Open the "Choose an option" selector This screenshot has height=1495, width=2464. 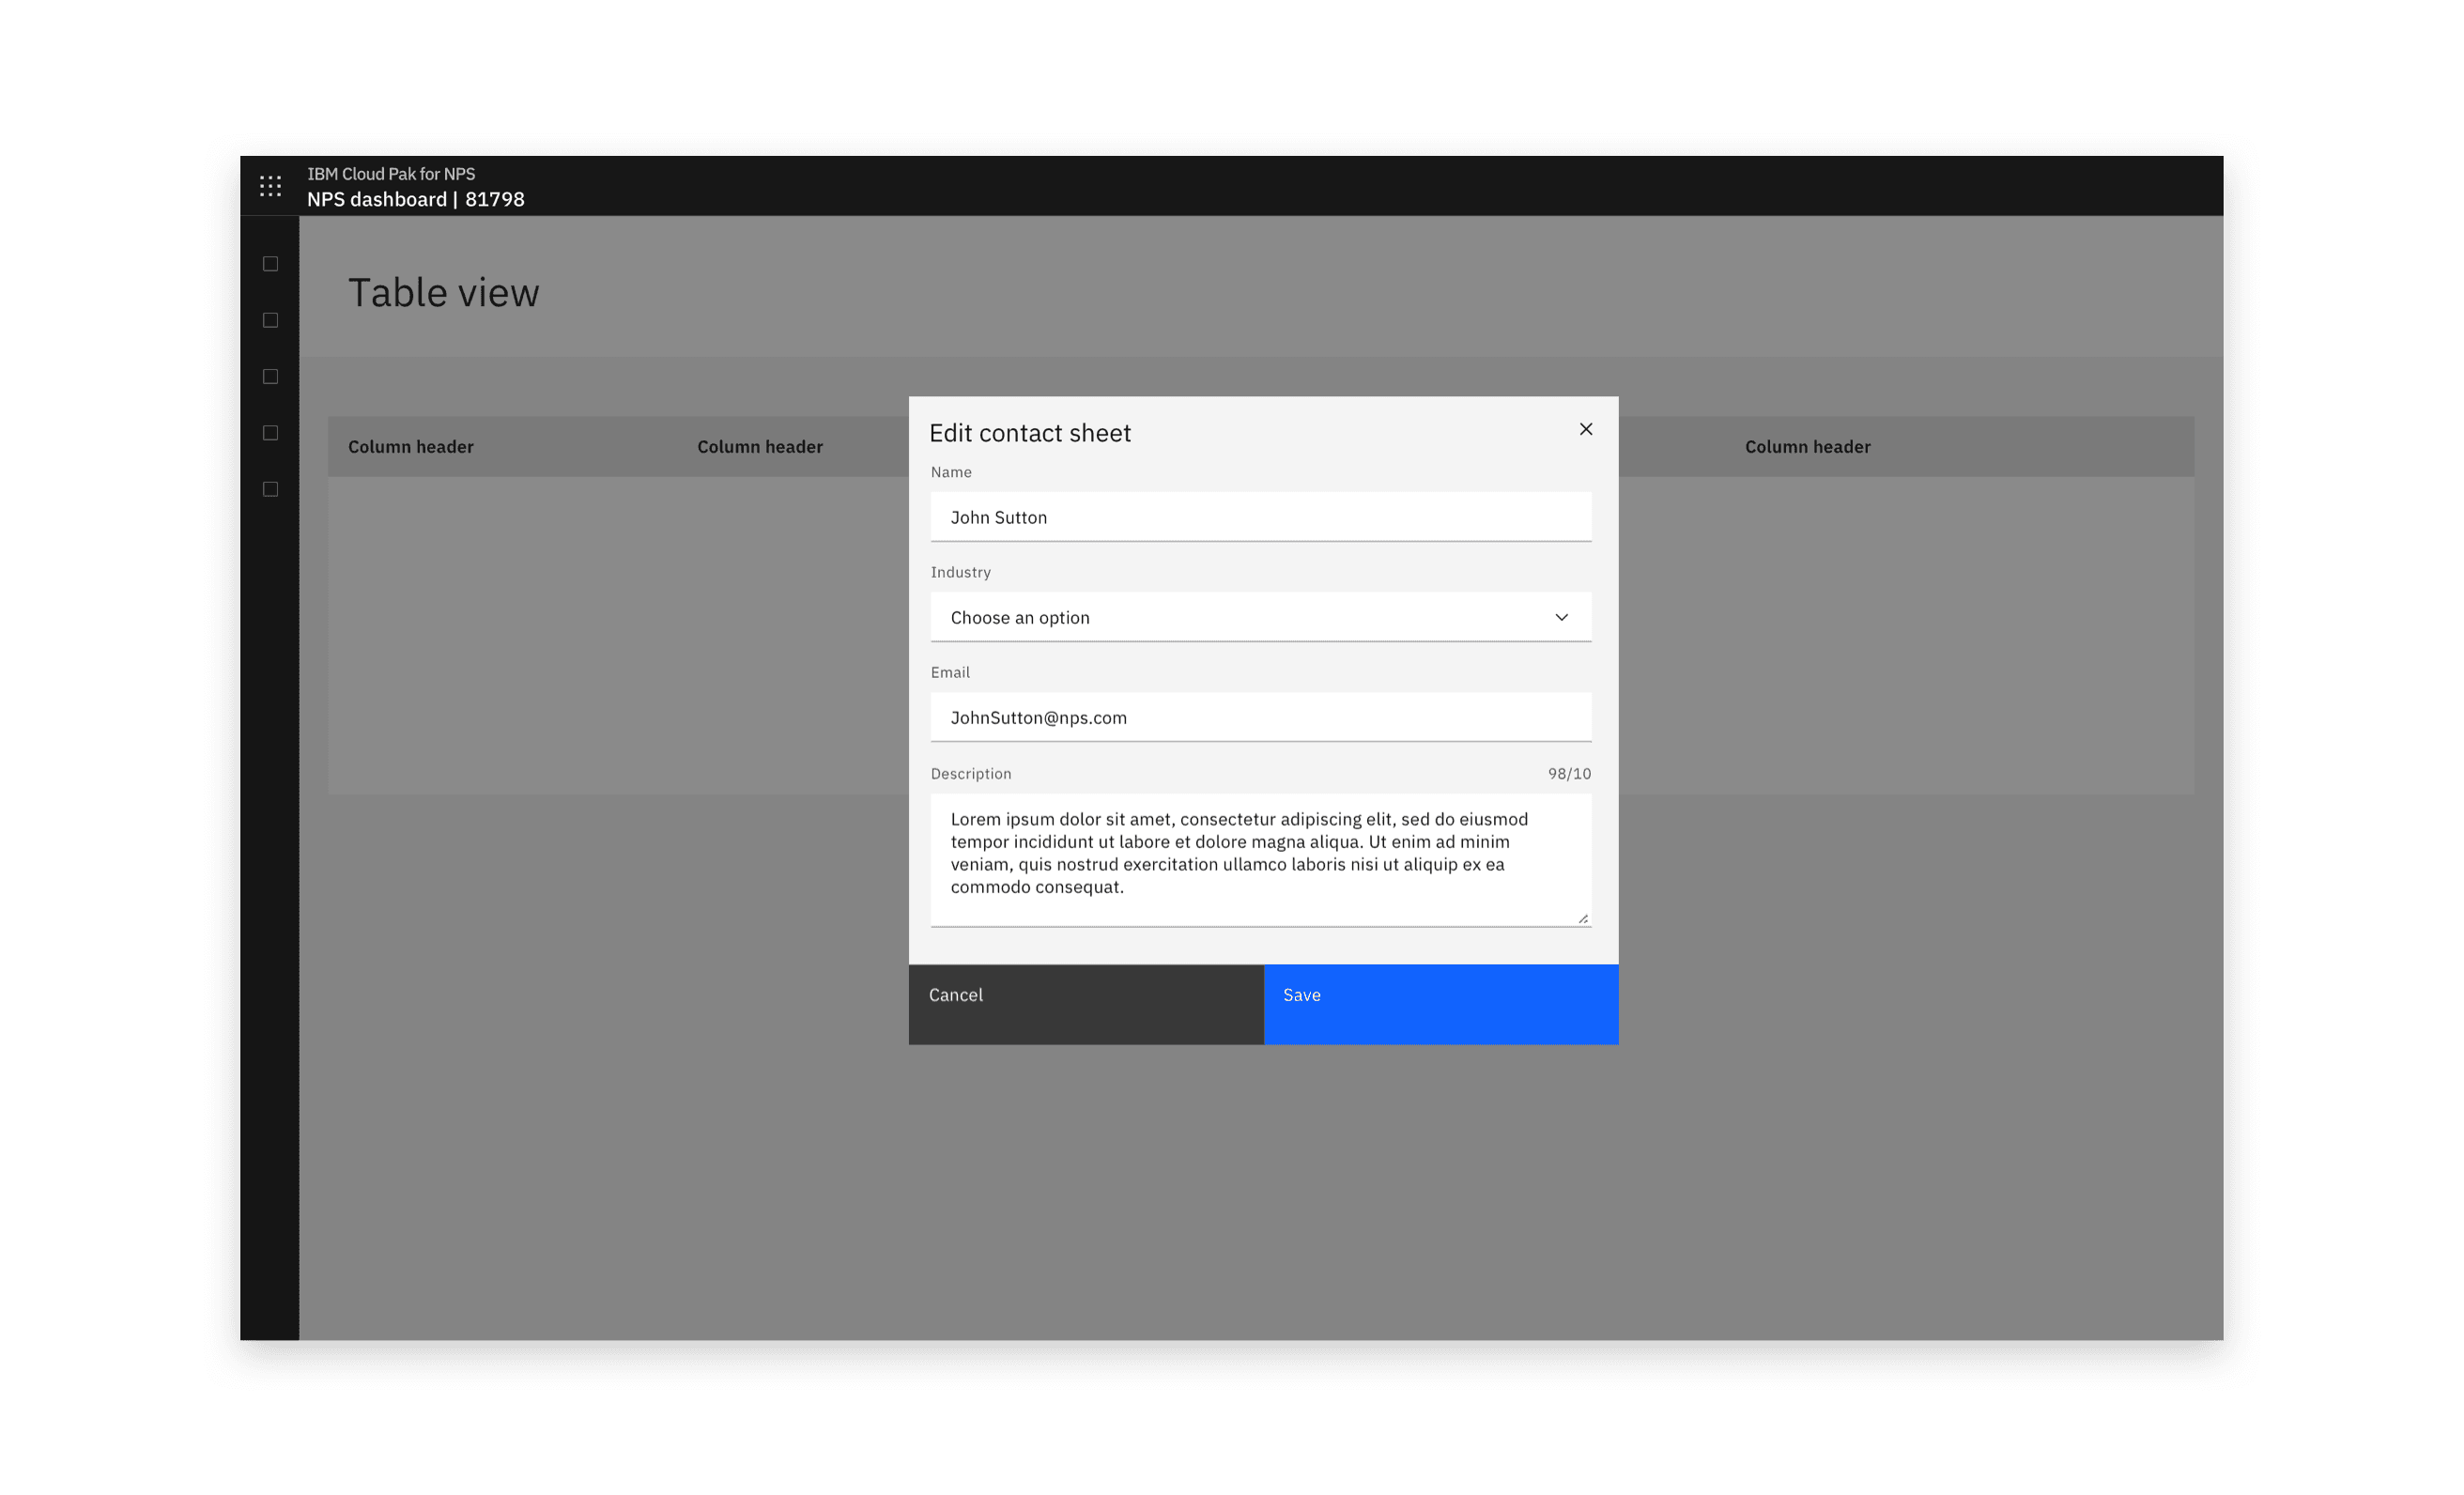pyautogui.click(x=1260, y=617)
